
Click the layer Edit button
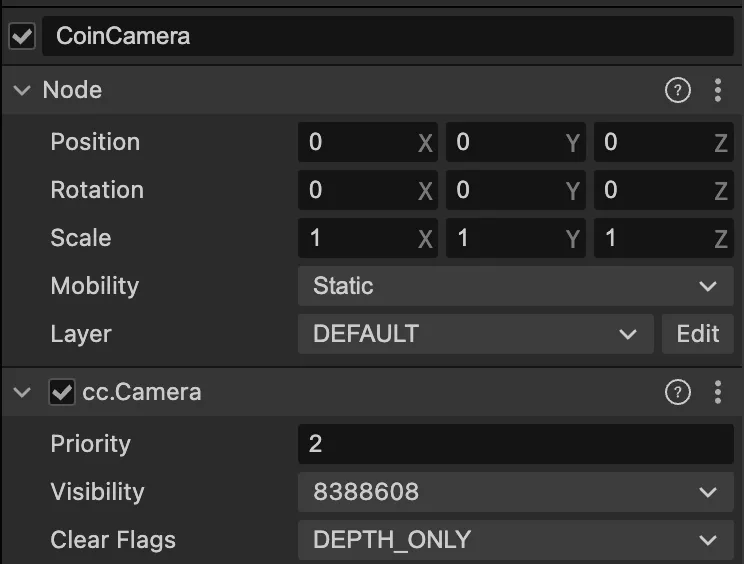point(697,334)
